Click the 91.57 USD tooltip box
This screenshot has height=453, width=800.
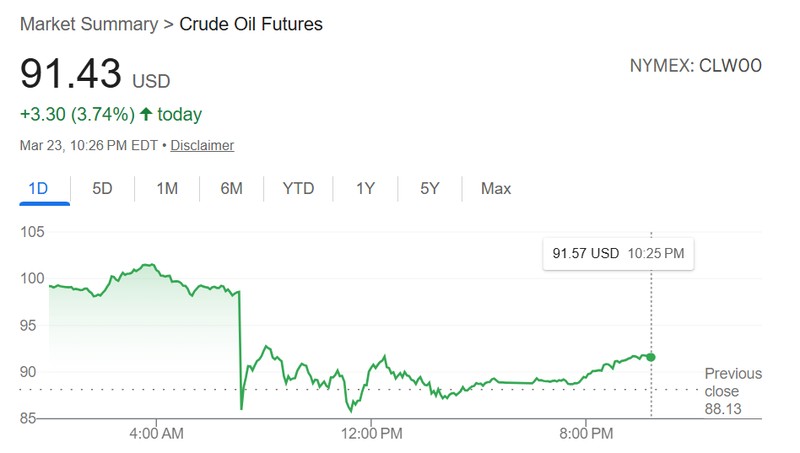(618, 254)
